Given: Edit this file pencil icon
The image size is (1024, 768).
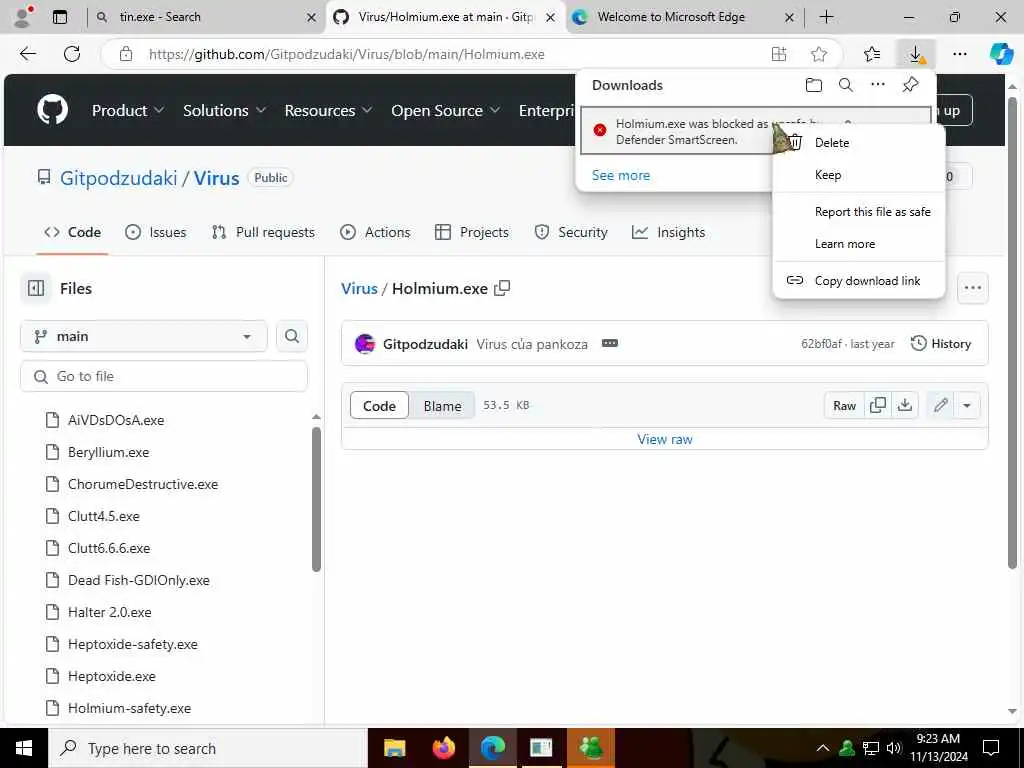Looking at the screenshot, I should (940, 406).
